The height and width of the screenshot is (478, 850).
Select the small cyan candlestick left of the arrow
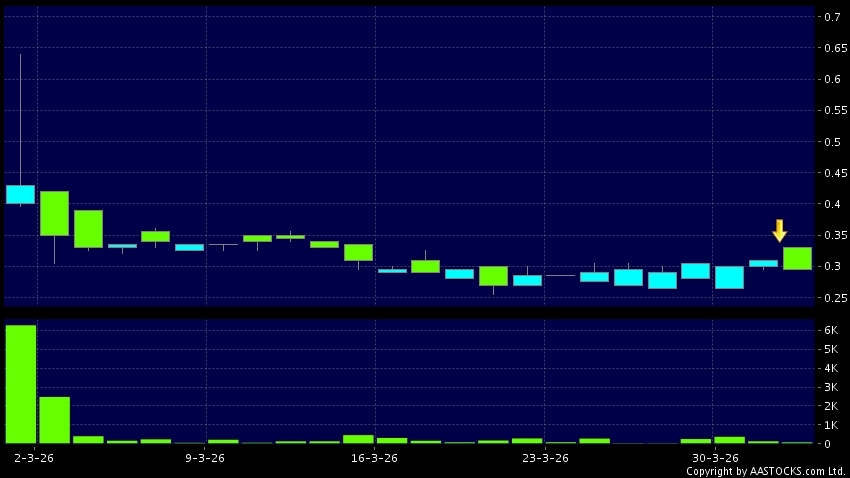tap(763, 264)
